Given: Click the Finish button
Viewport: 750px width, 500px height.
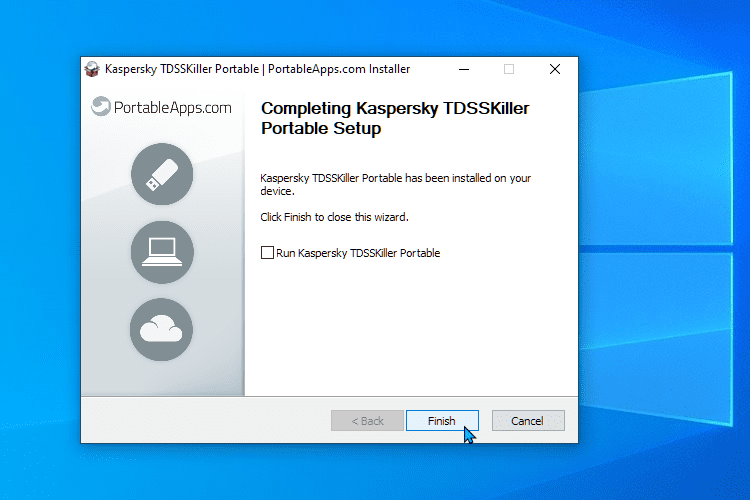Looking at the screenshot, I should (442, 421).
